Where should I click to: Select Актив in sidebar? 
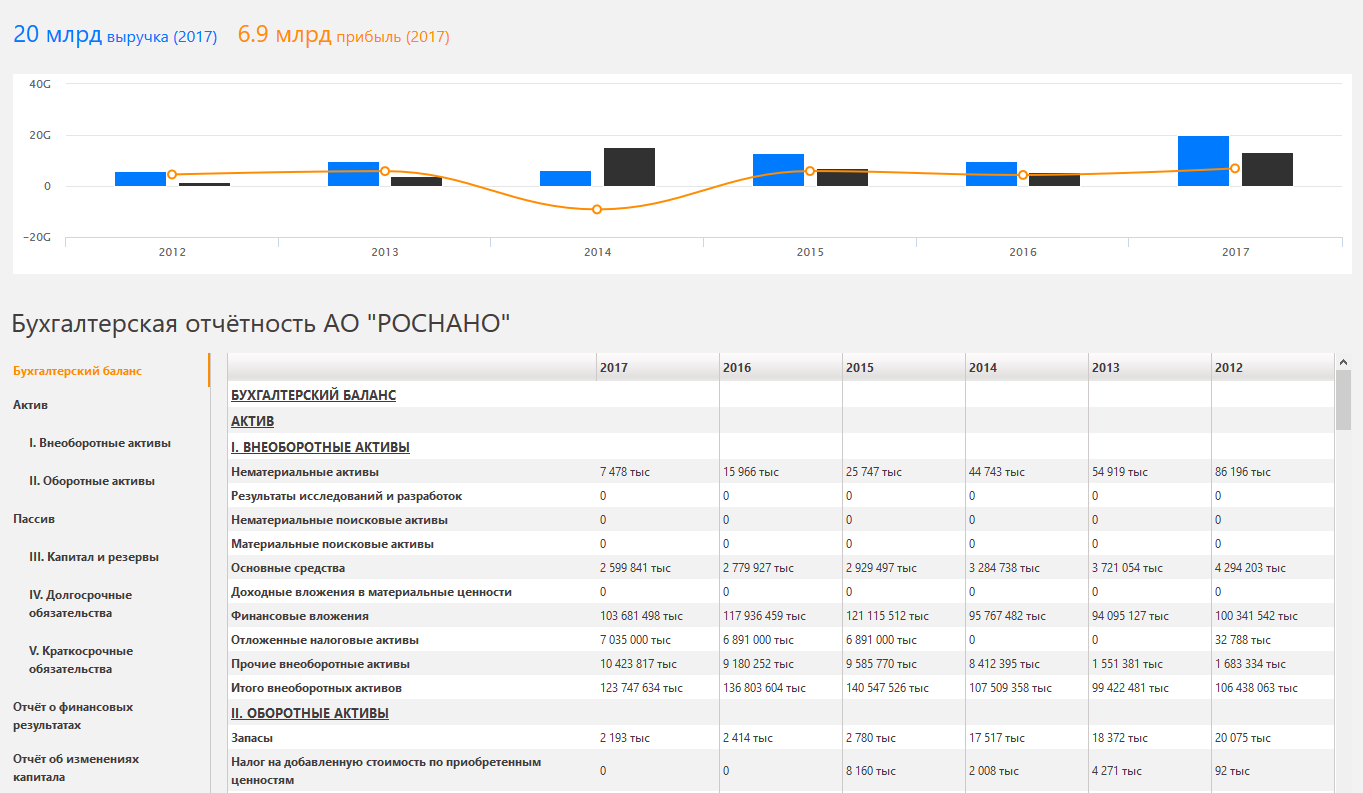pyautogui.click(x=30, y=405)
